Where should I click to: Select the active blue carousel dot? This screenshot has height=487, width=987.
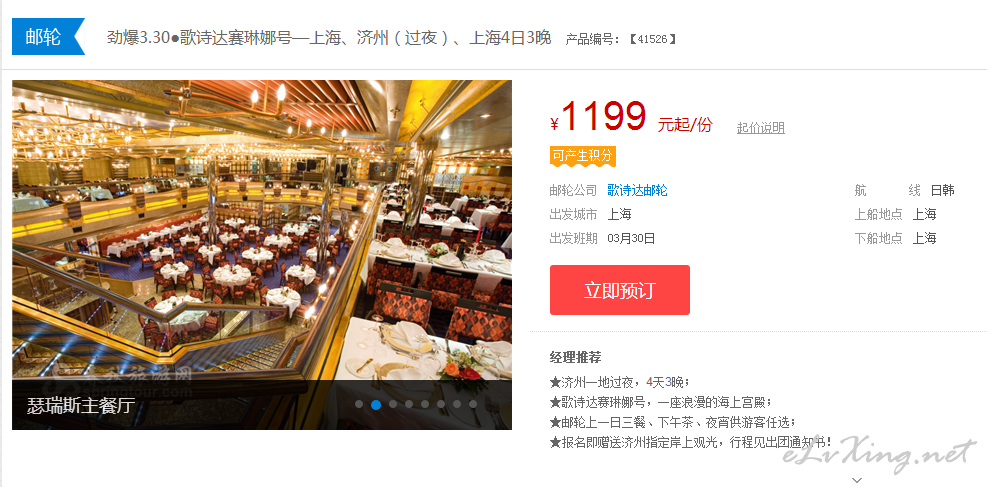click(x=376, y=405)
